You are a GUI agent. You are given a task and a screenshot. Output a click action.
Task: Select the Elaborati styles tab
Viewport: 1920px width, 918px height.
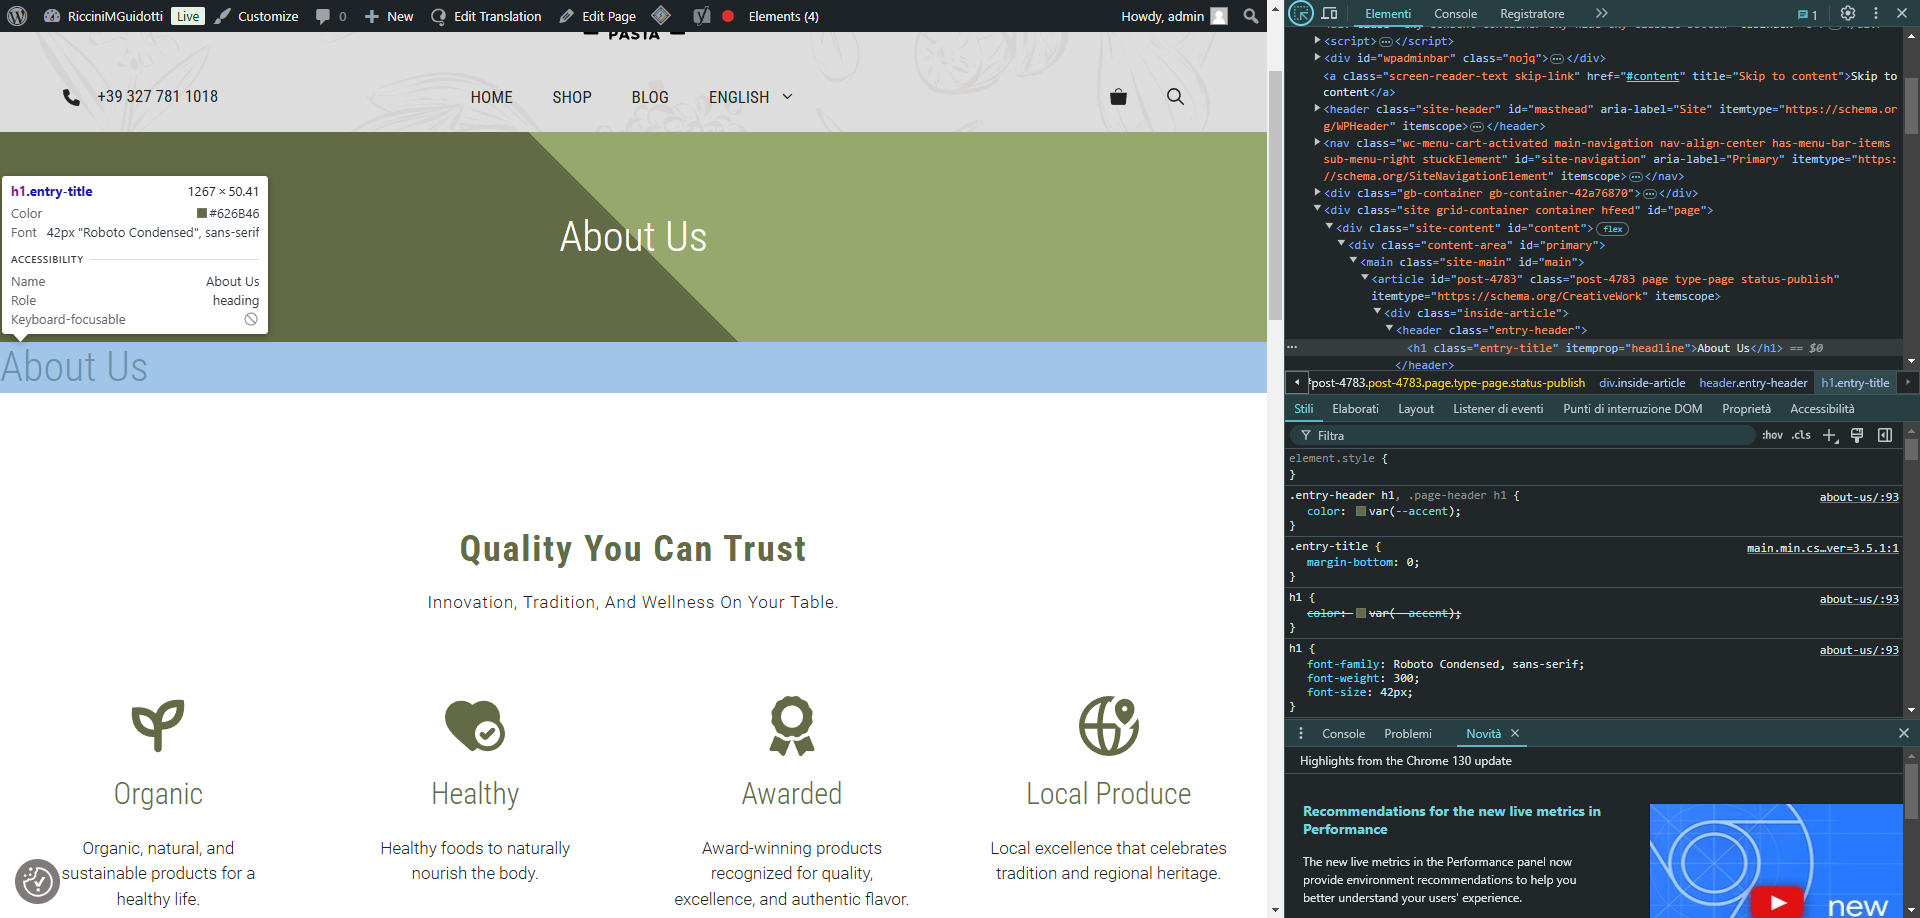[1355, 409]
